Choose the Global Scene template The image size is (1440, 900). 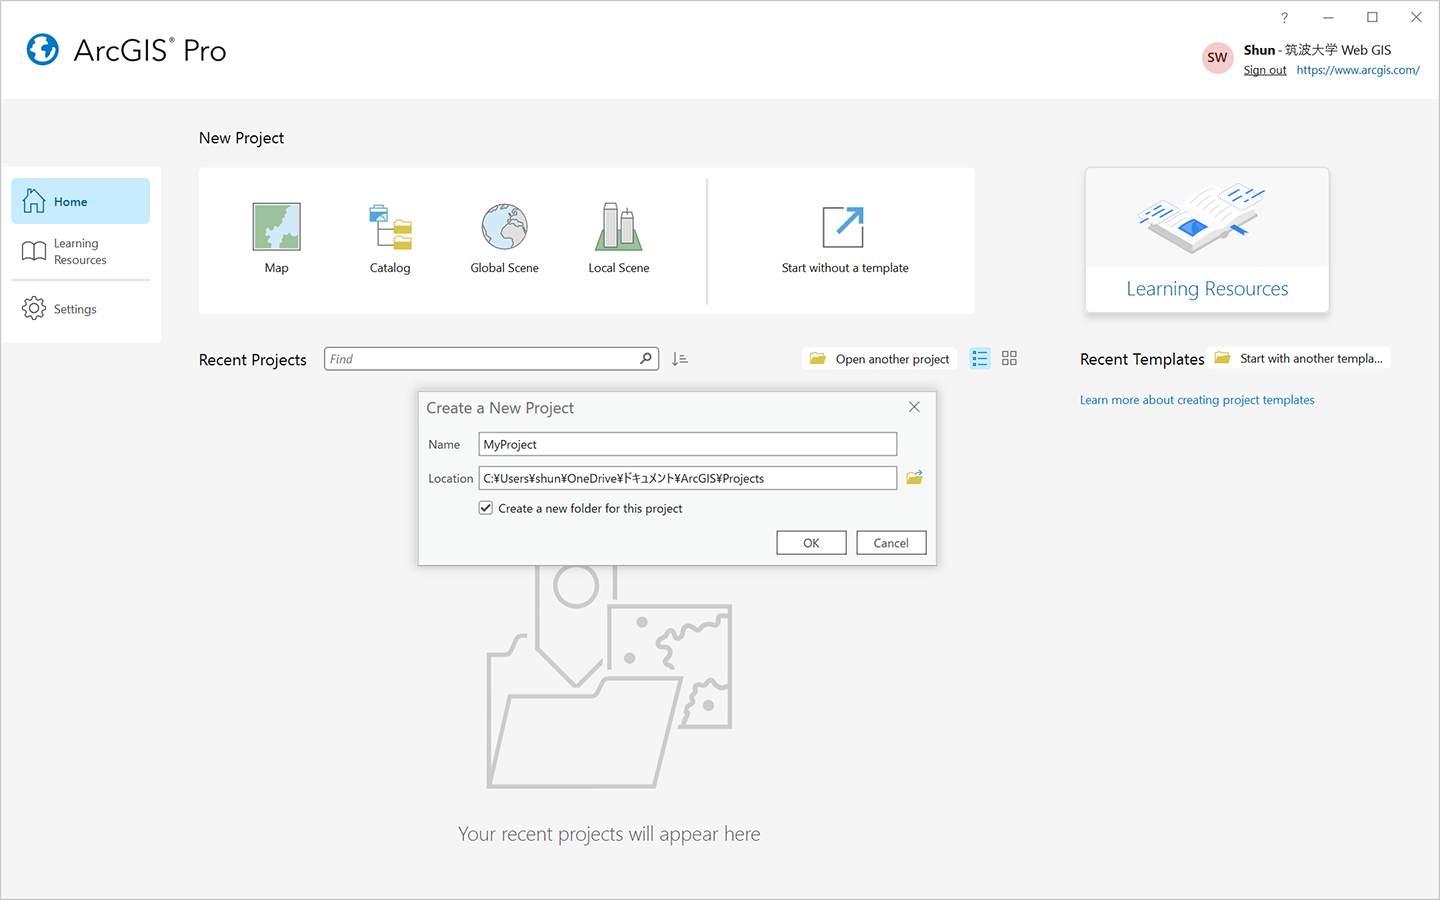[x=504, y=239]
